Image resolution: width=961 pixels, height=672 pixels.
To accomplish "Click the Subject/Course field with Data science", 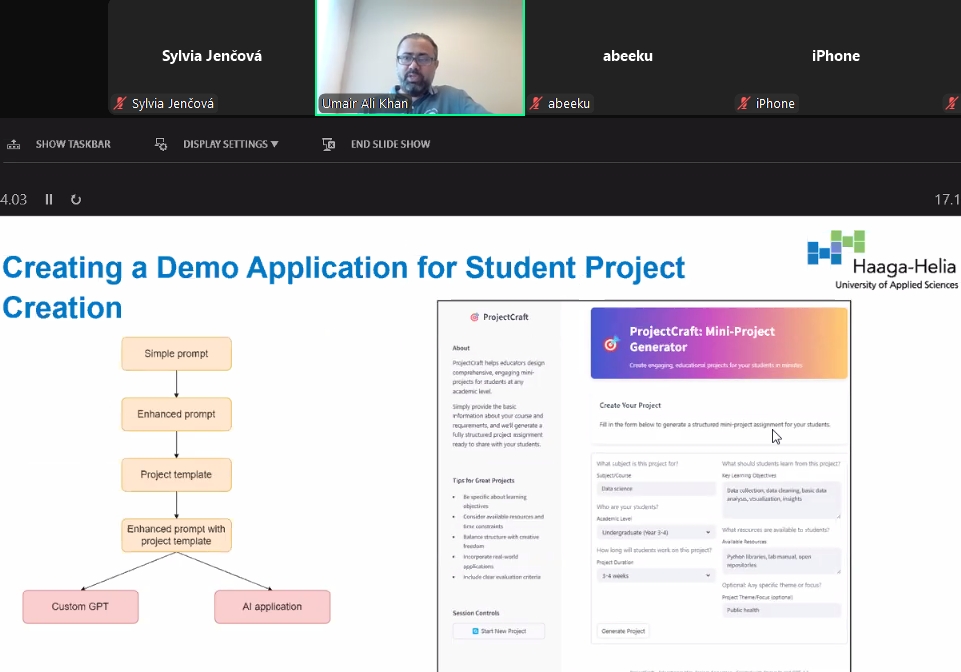I will tap(655, 489).
